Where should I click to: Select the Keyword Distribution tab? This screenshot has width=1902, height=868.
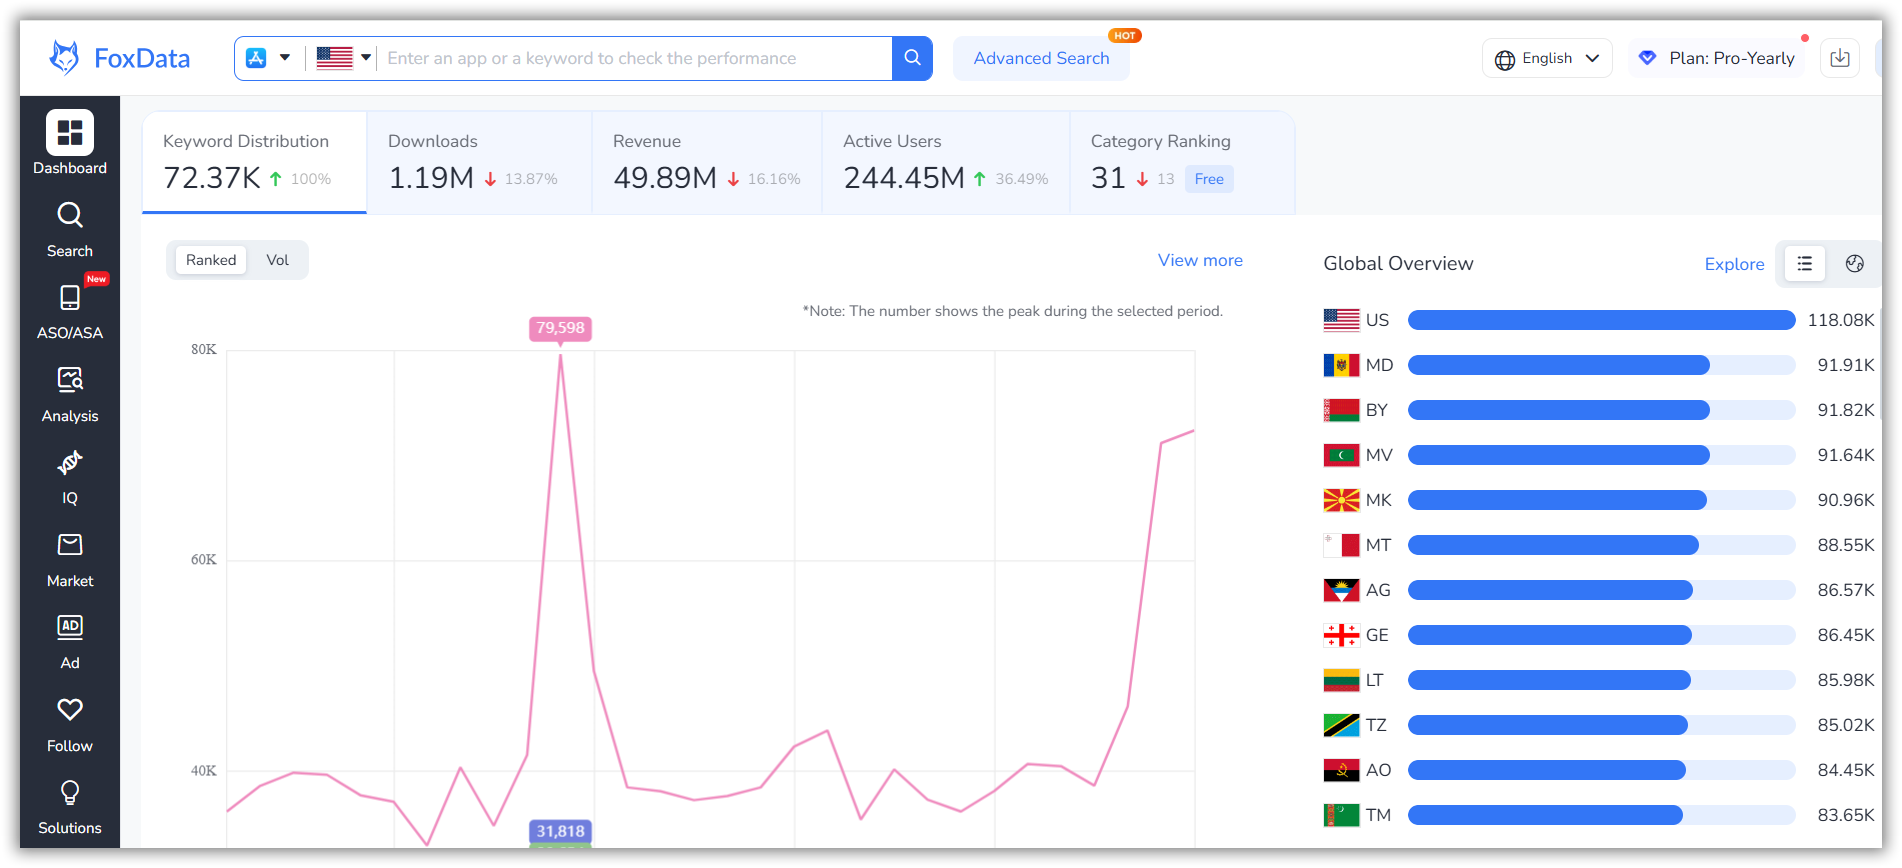(x=255, y=162)
